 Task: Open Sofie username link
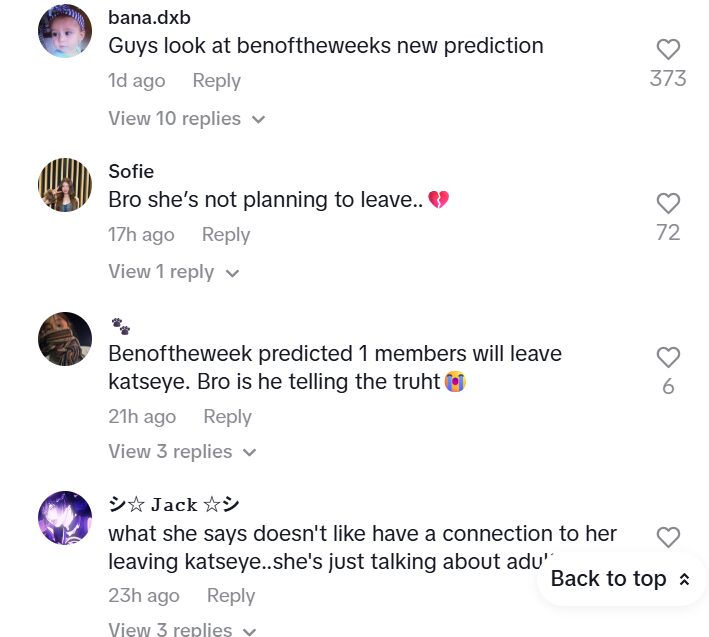131,172
